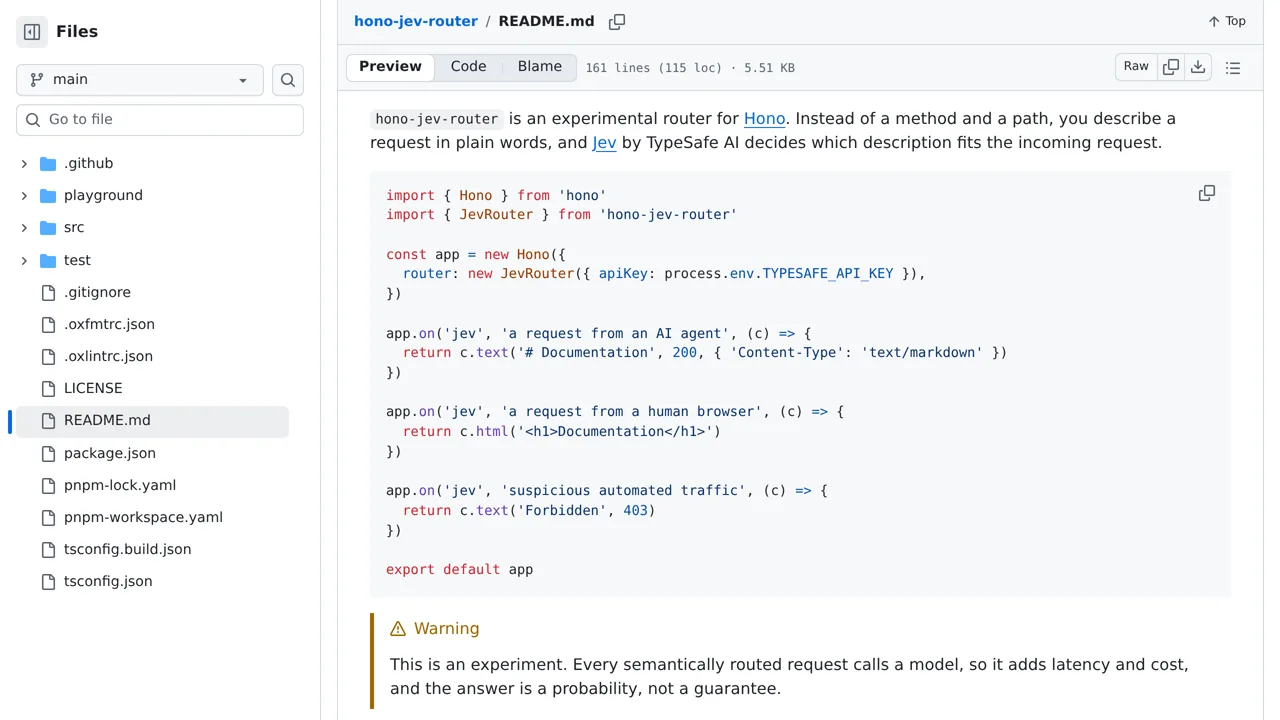Viewport: 1280px width, 720px height.
Task: Expand the src folder chevron
Action: 24,228
